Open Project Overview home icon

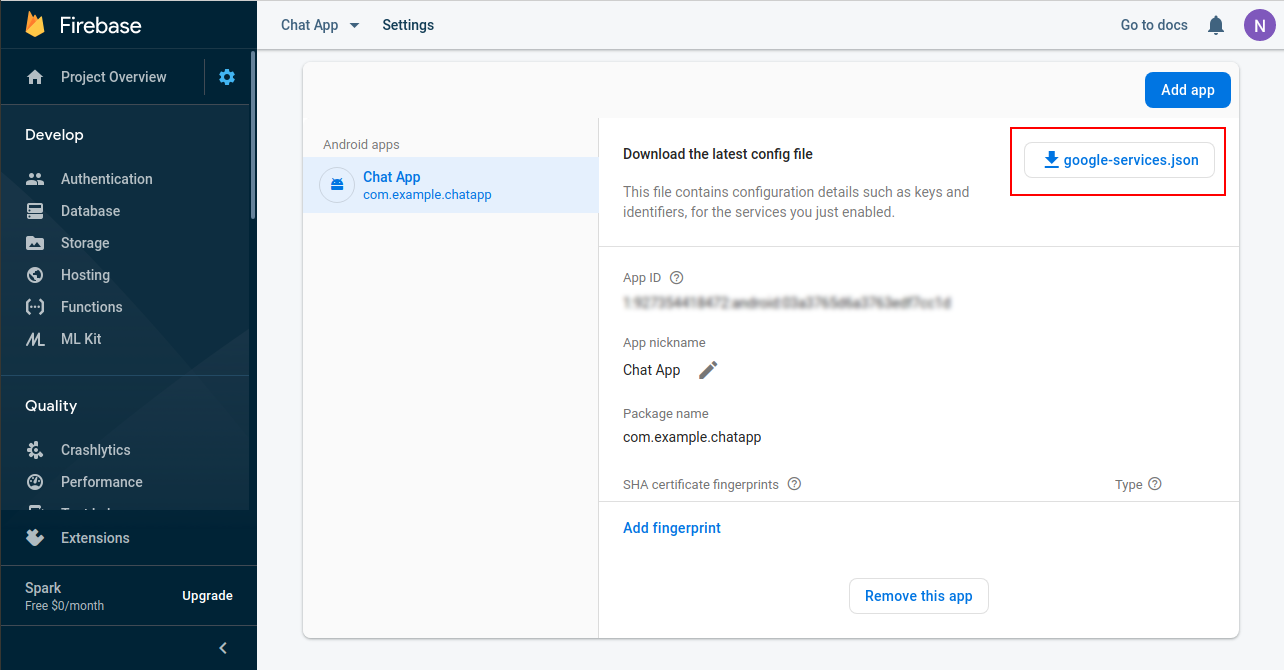[35, 77]
